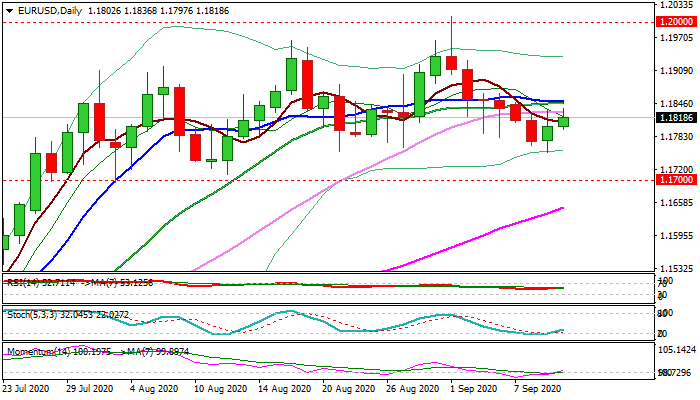
Task: Click the EURUSD,Daily chart title
Action: pos(50,10)
